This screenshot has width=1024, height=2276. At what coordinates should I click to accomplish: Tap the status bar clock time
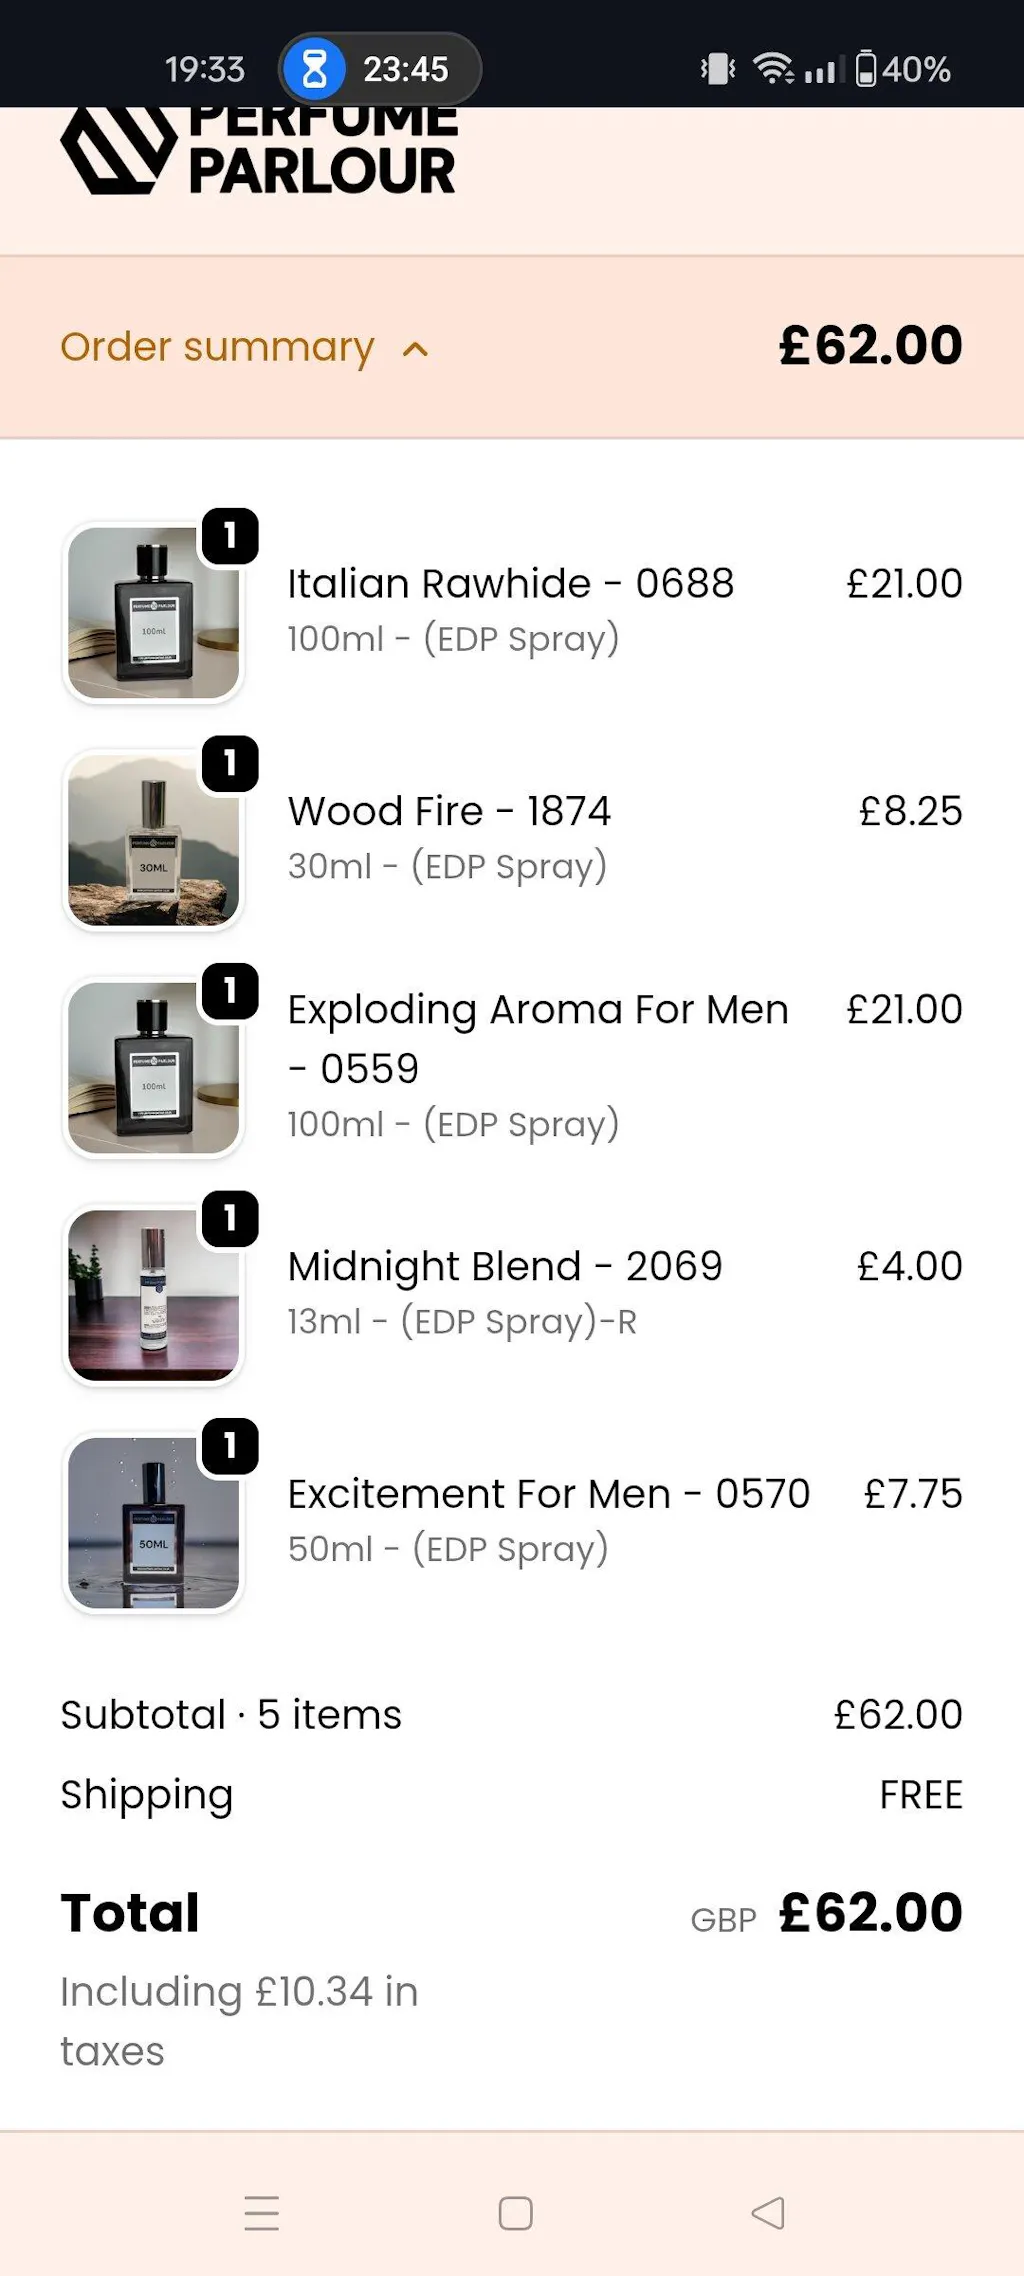pyautogui.click(x=205, y=69)
